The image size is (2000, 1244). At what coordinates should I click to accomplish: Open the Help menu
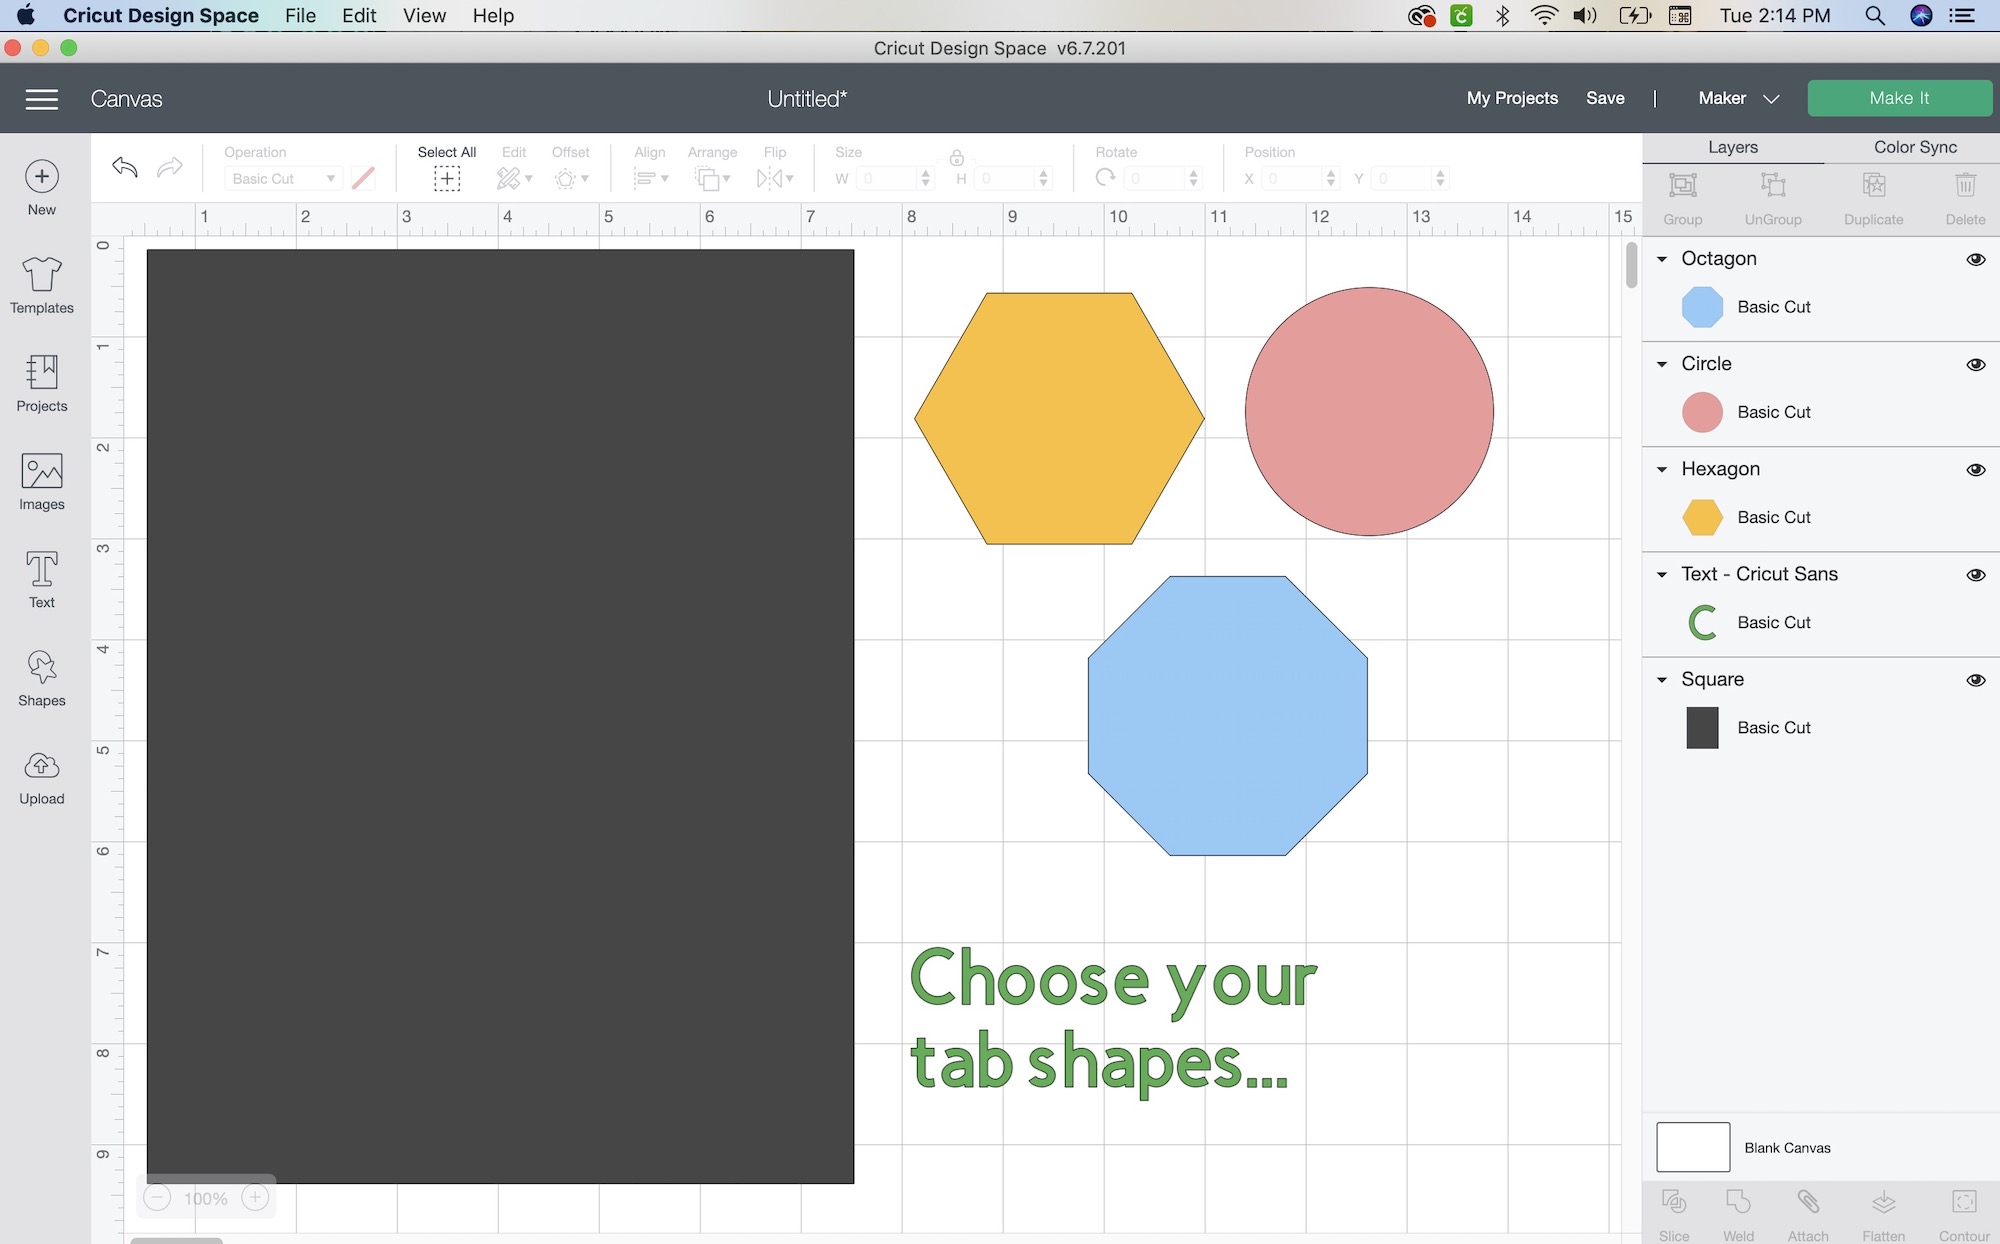click(493, 15)
